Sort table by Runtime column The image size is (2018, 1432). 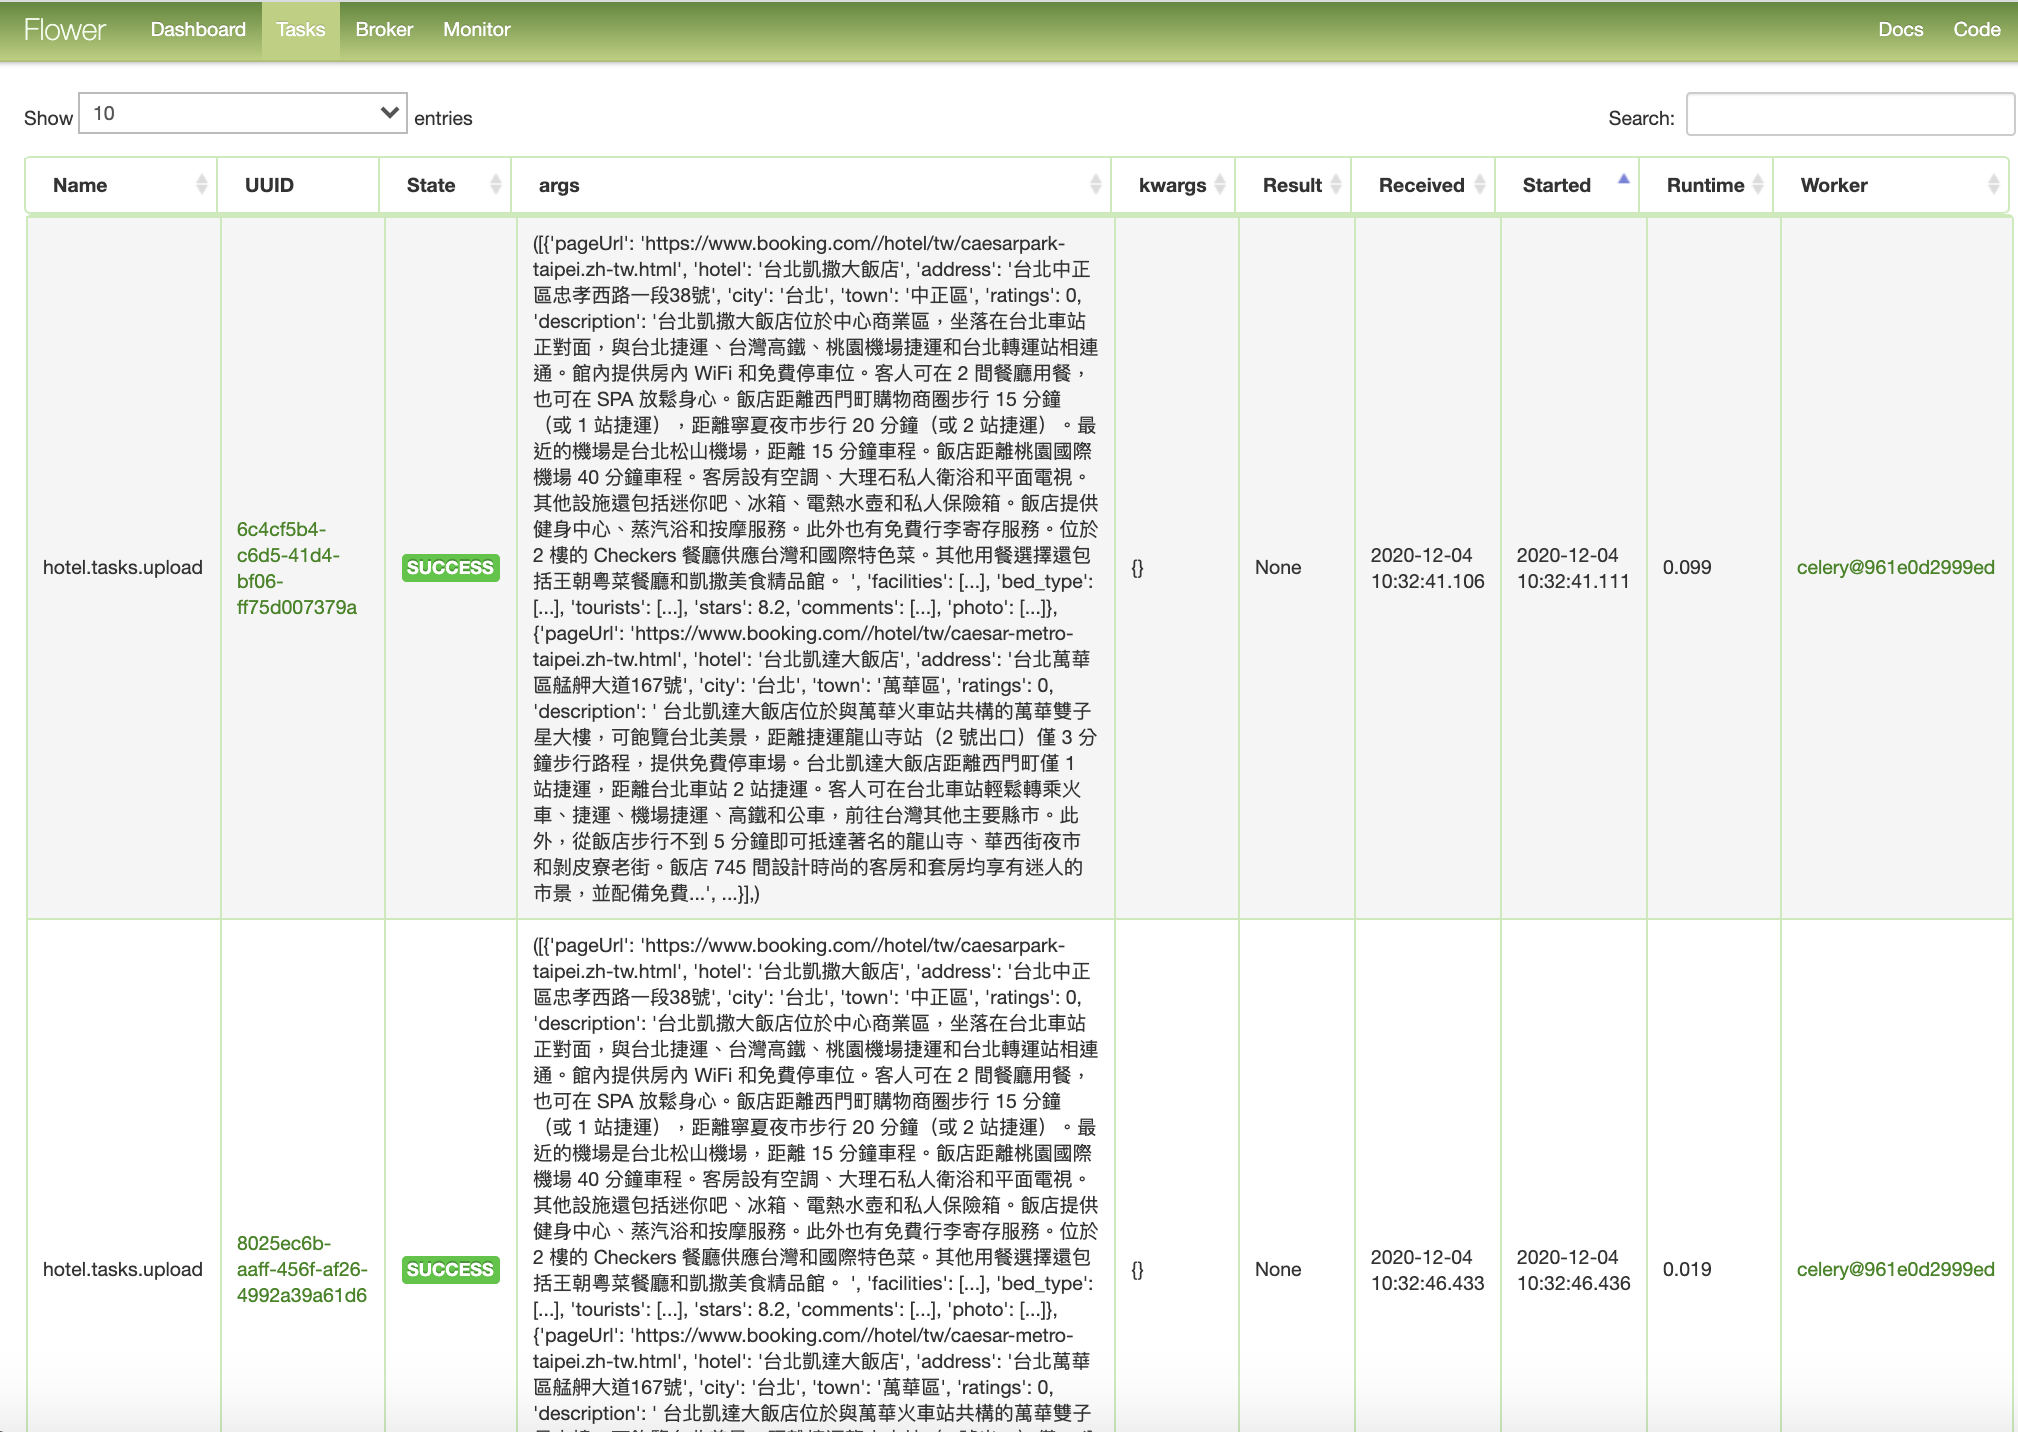coord(1706,185)
